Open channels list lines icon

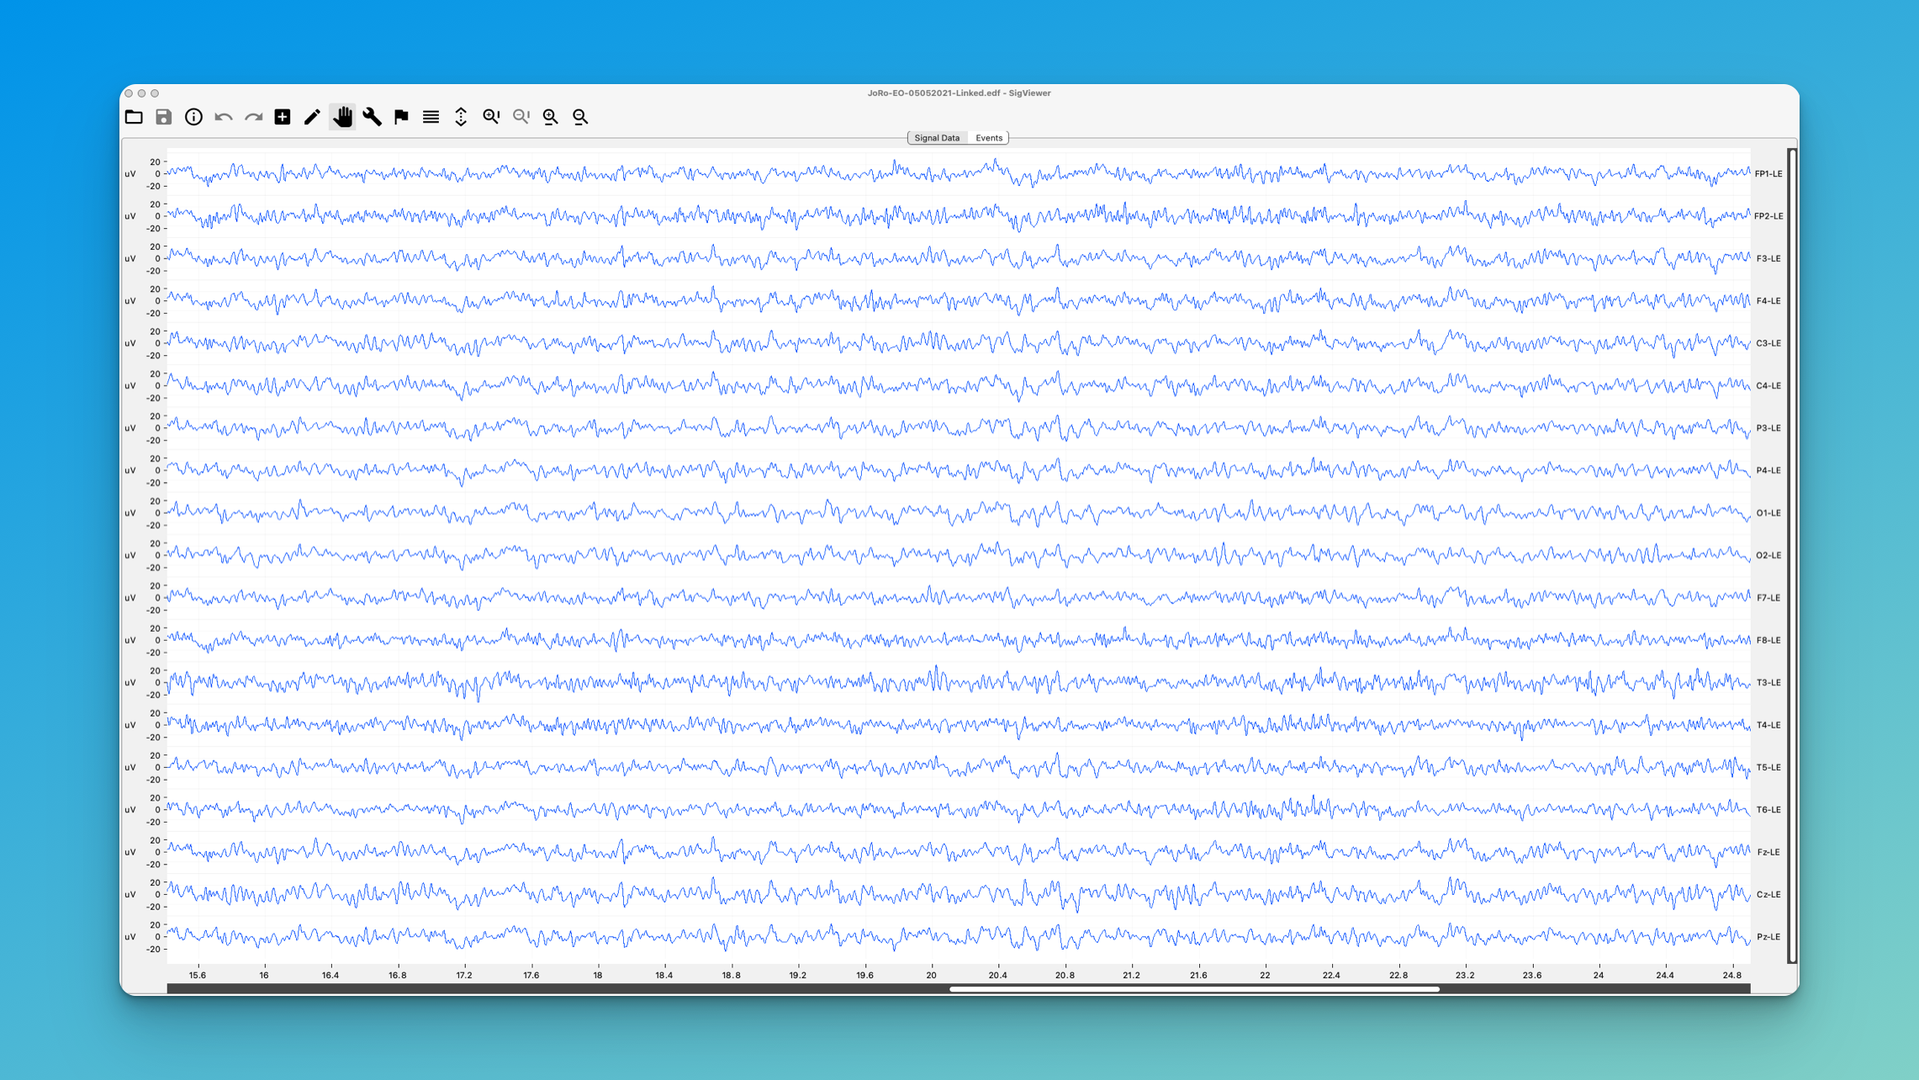[431, 117]
